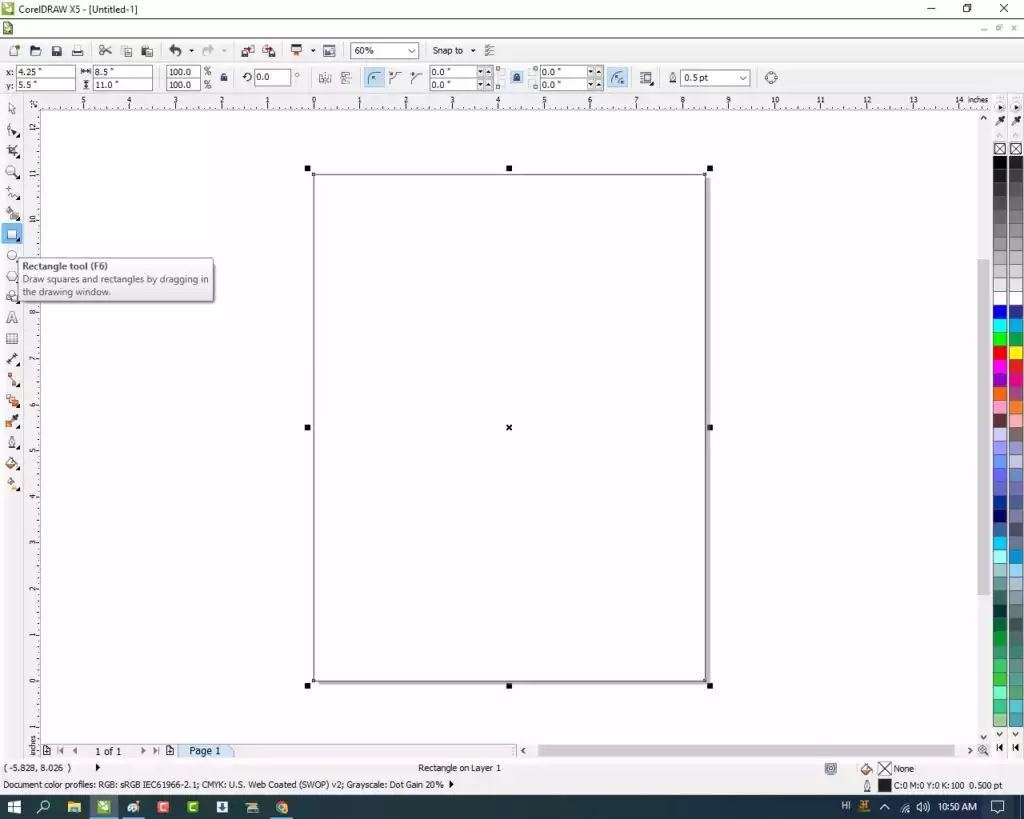Go to the next page arrow
Screen dimensions: 1024x819
pos(142,750)
